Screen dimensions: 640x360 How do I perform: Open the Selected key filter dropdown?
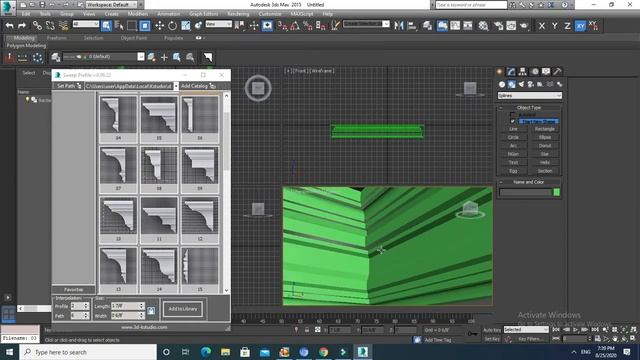point(526,329)
